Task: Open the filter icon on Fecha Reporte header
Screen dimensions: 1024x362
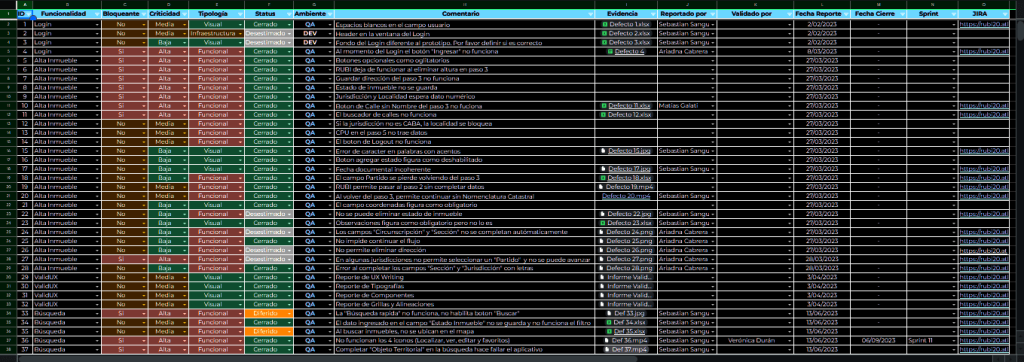Action: pos(846,14)
